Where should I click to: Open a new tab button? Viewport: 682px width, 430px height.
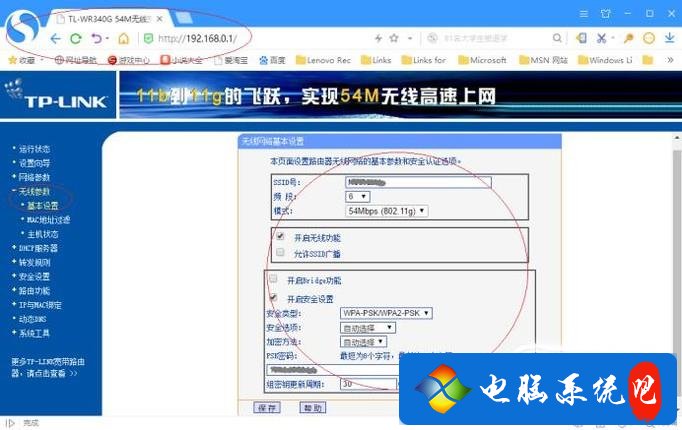click(x=183, y=18)
